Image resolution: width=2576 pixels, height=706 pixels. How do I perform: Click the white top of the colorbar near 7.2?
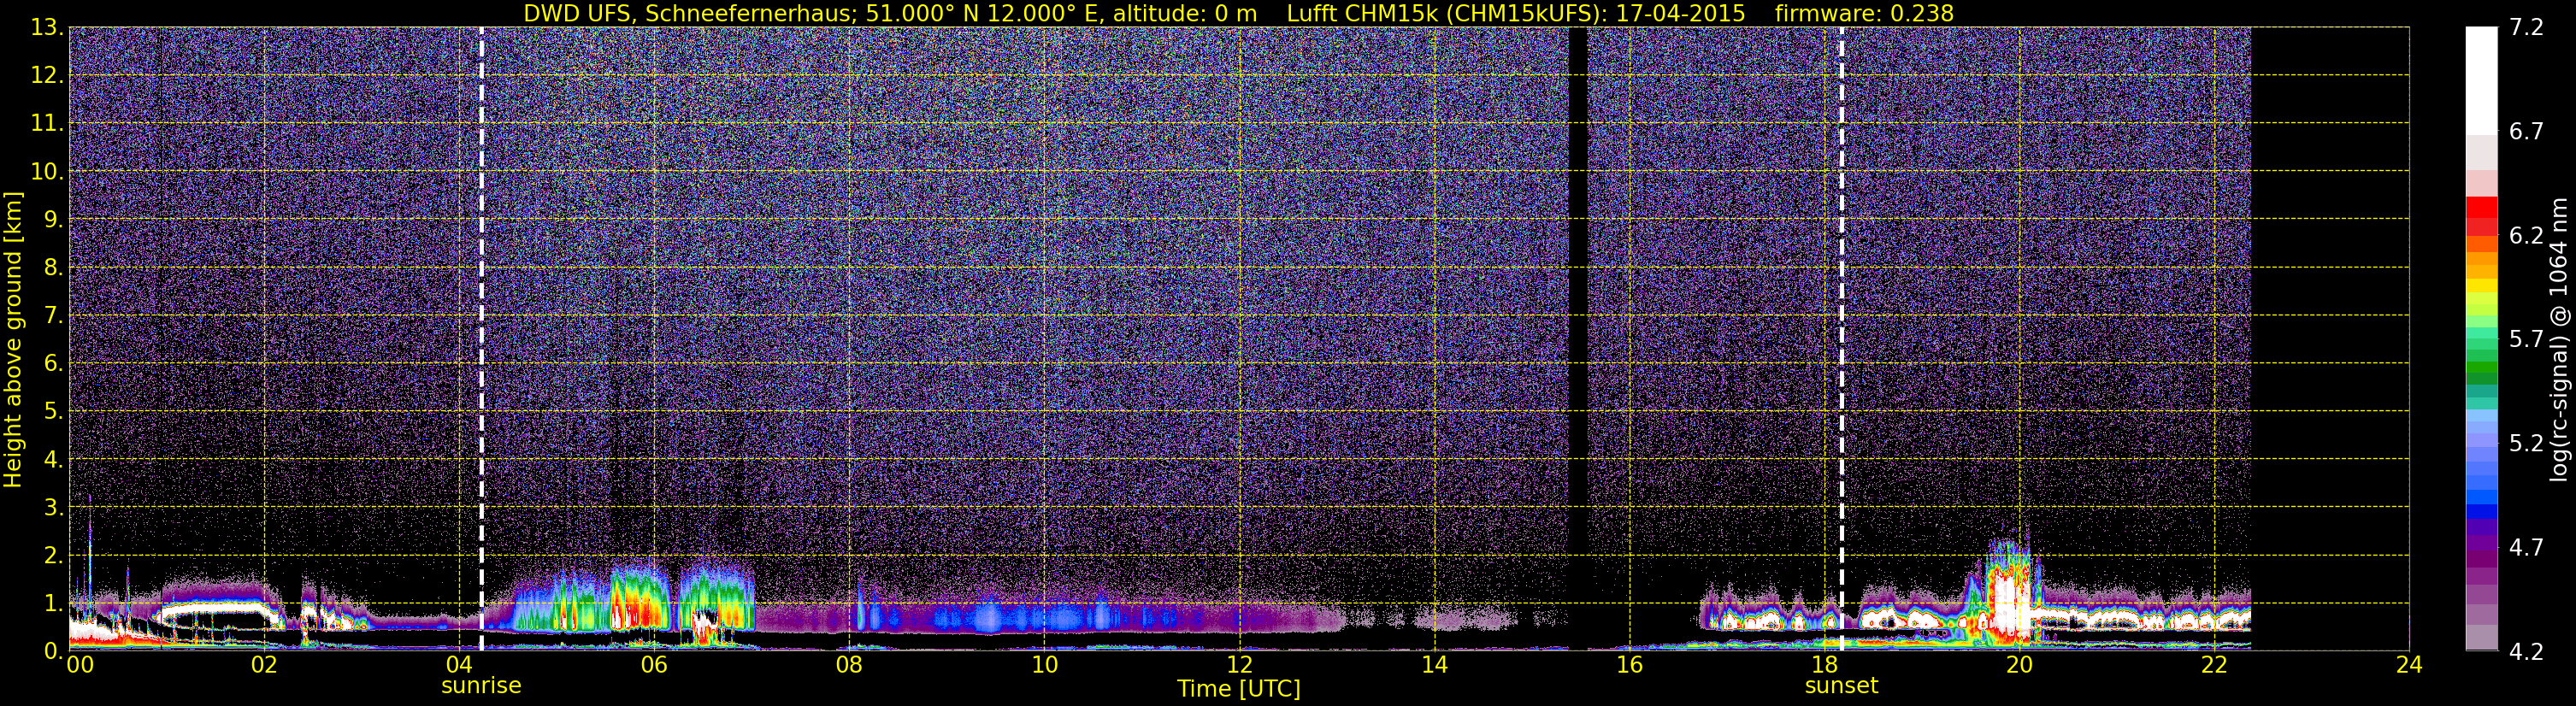2481,80
